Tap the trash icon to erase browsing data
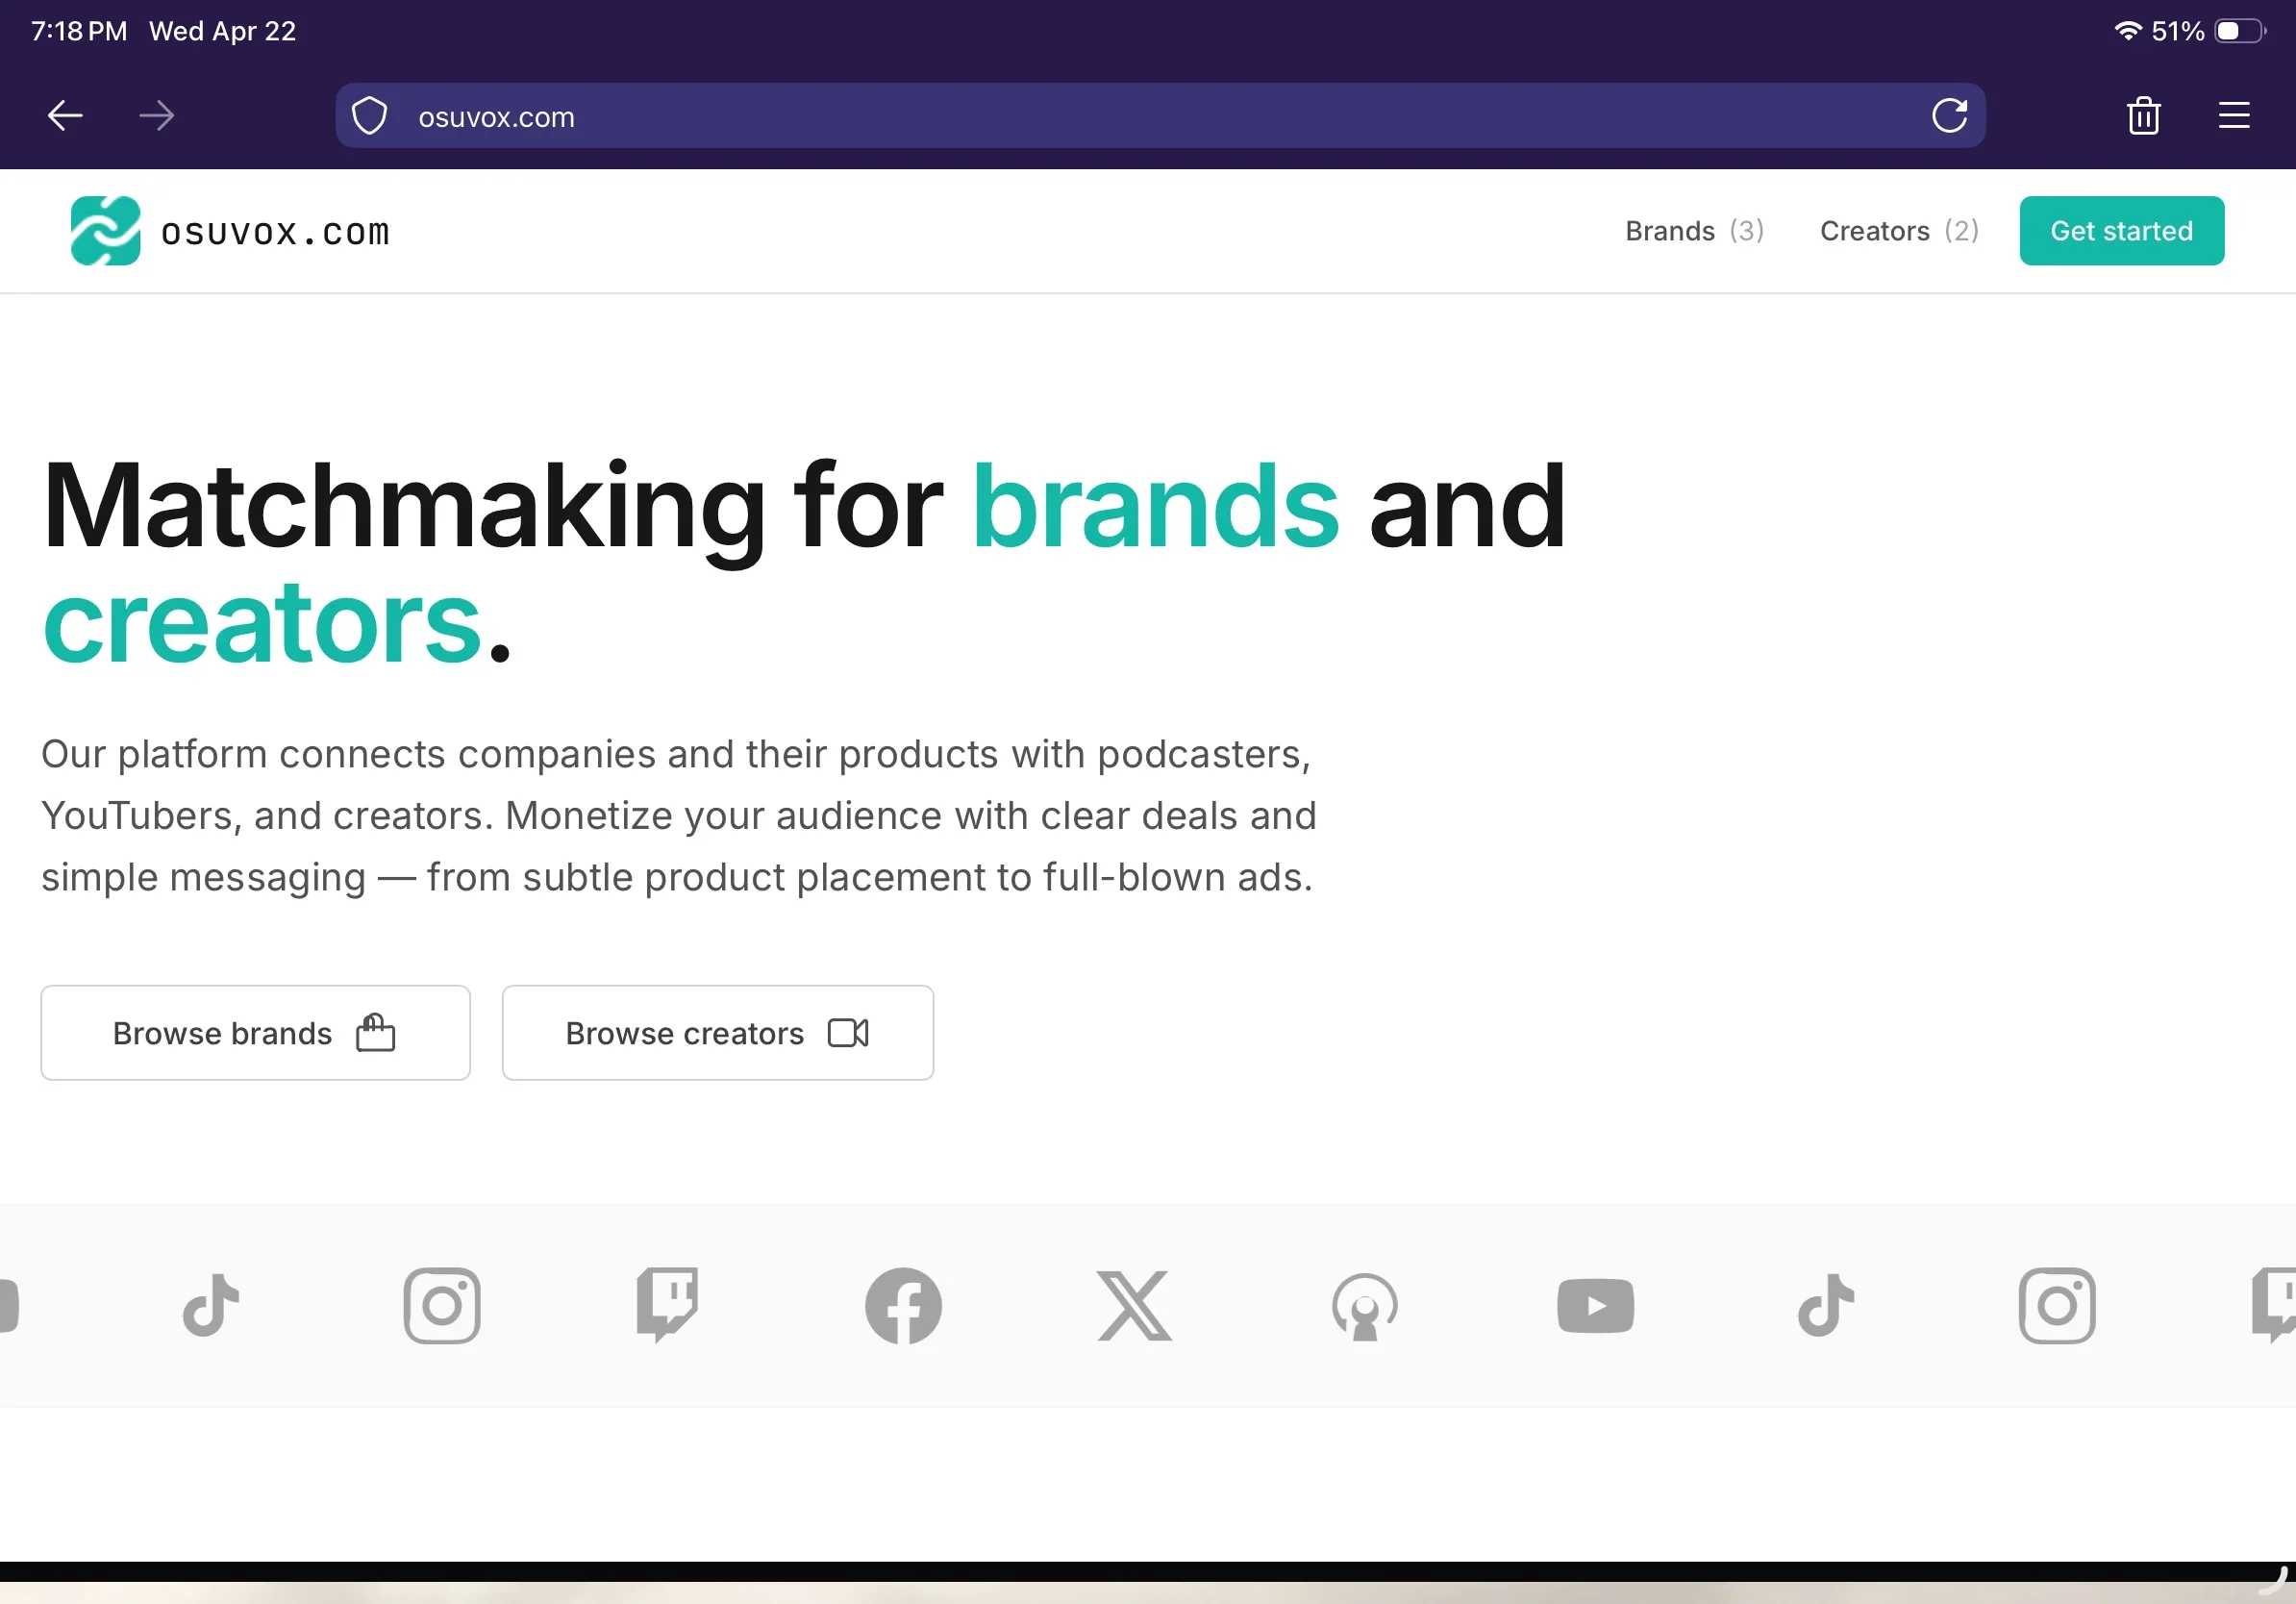Viewport: 2296px width, 1604px height. tap(2143, 116)
